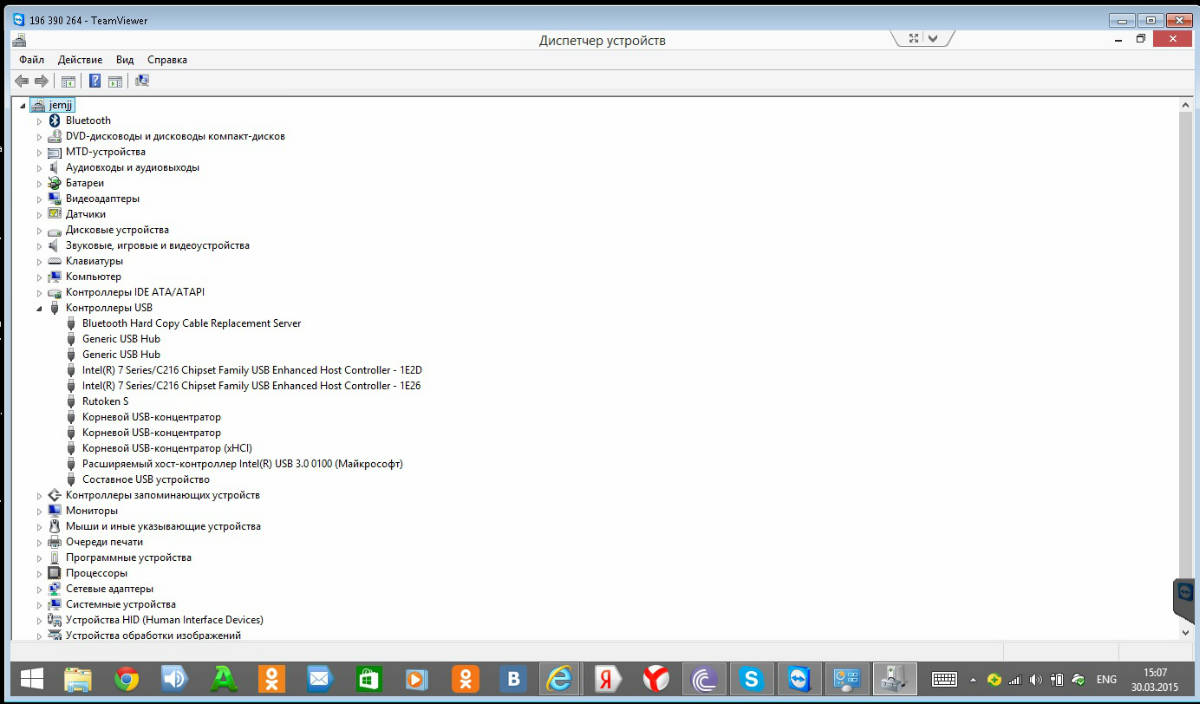Image resolution: width=1200 pixels, height=704 pixels.
Task: Open Skype from the taskbar
Action: (x=750, y=679)
